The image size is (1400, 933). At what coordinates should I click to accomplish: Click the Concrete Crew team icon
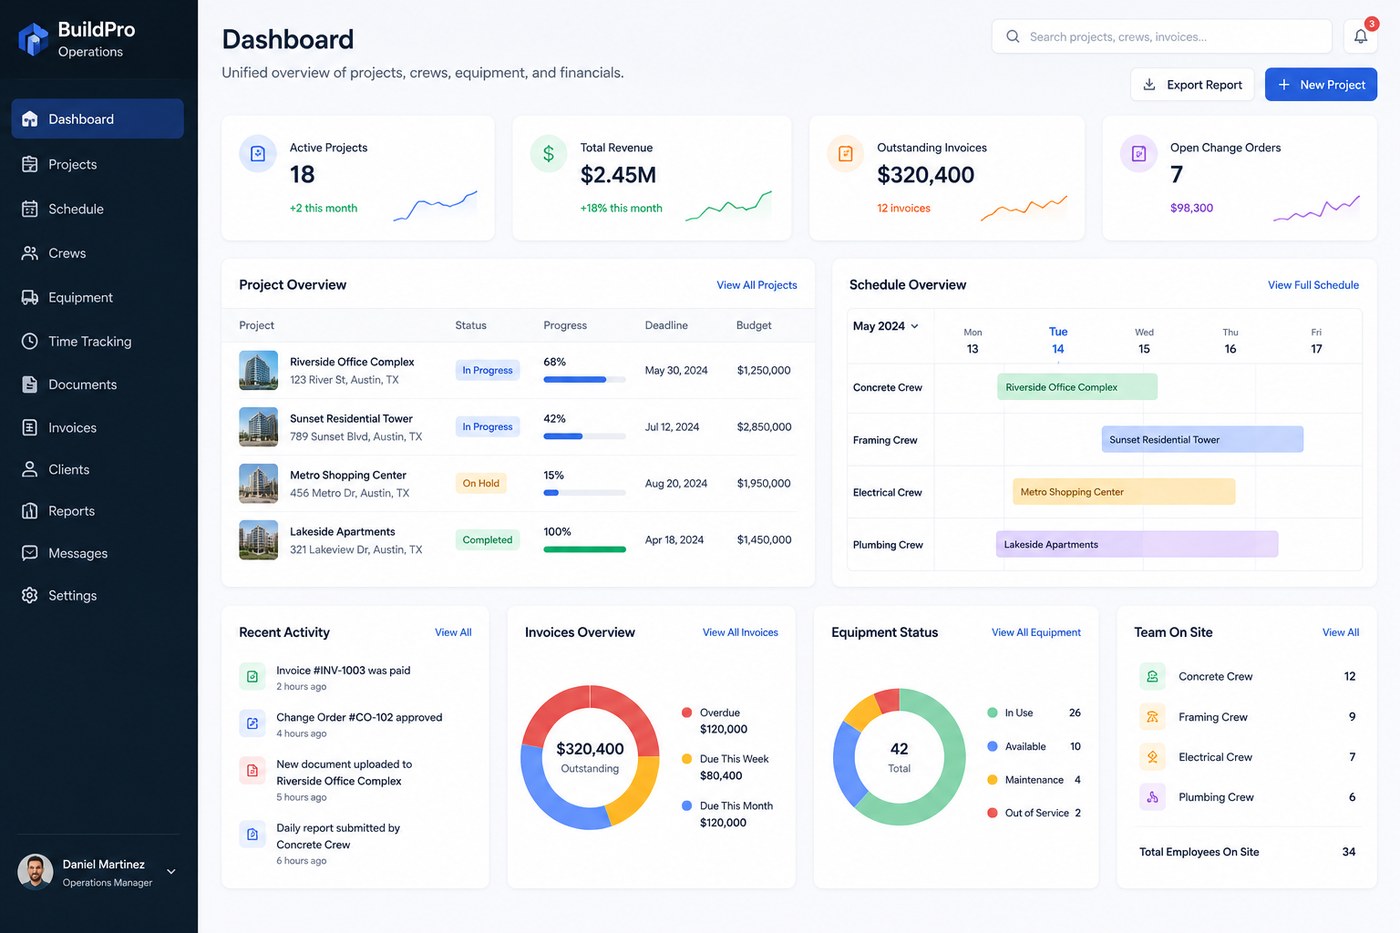click(1152, 677)
